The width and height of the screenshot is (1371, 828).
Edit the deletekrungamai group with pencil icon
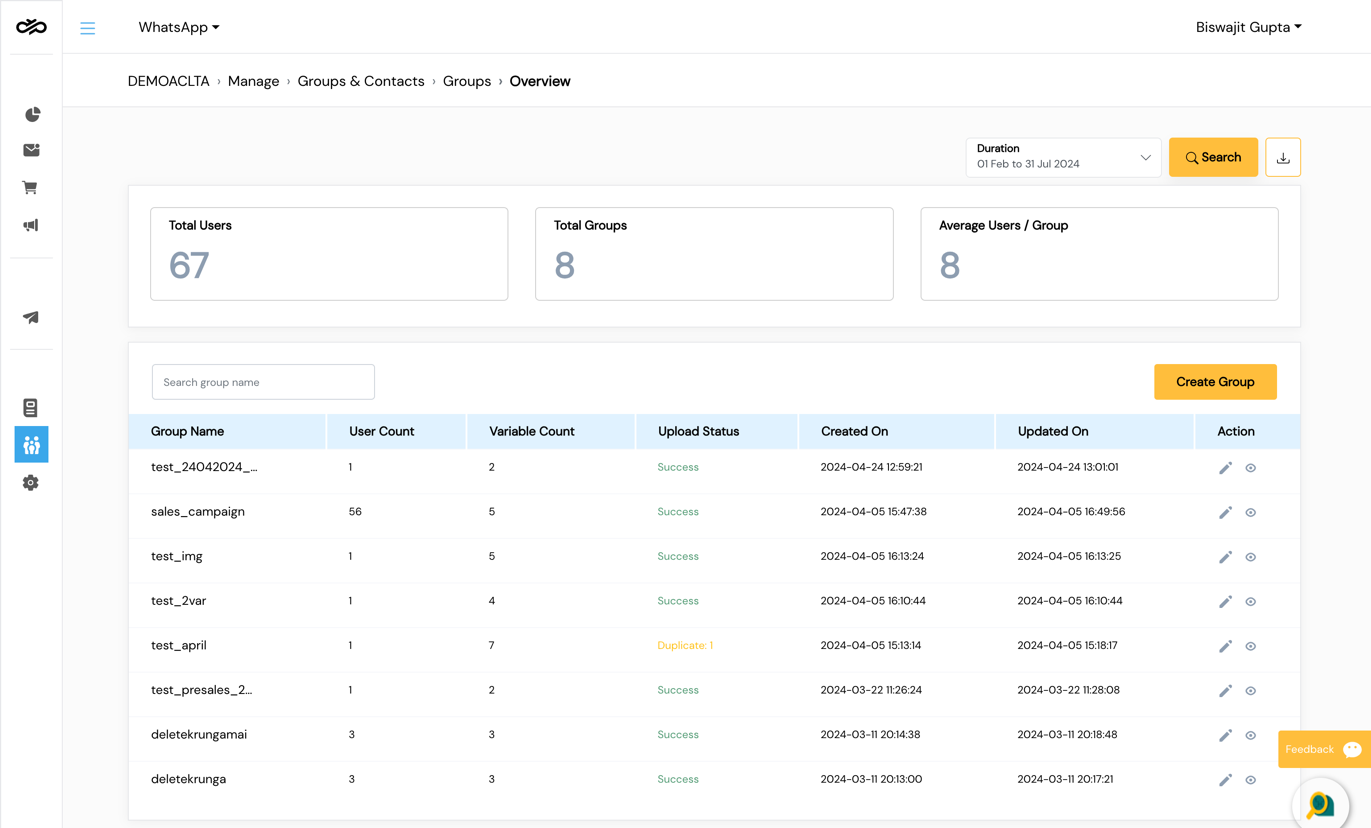click(x=1225, y=735)
